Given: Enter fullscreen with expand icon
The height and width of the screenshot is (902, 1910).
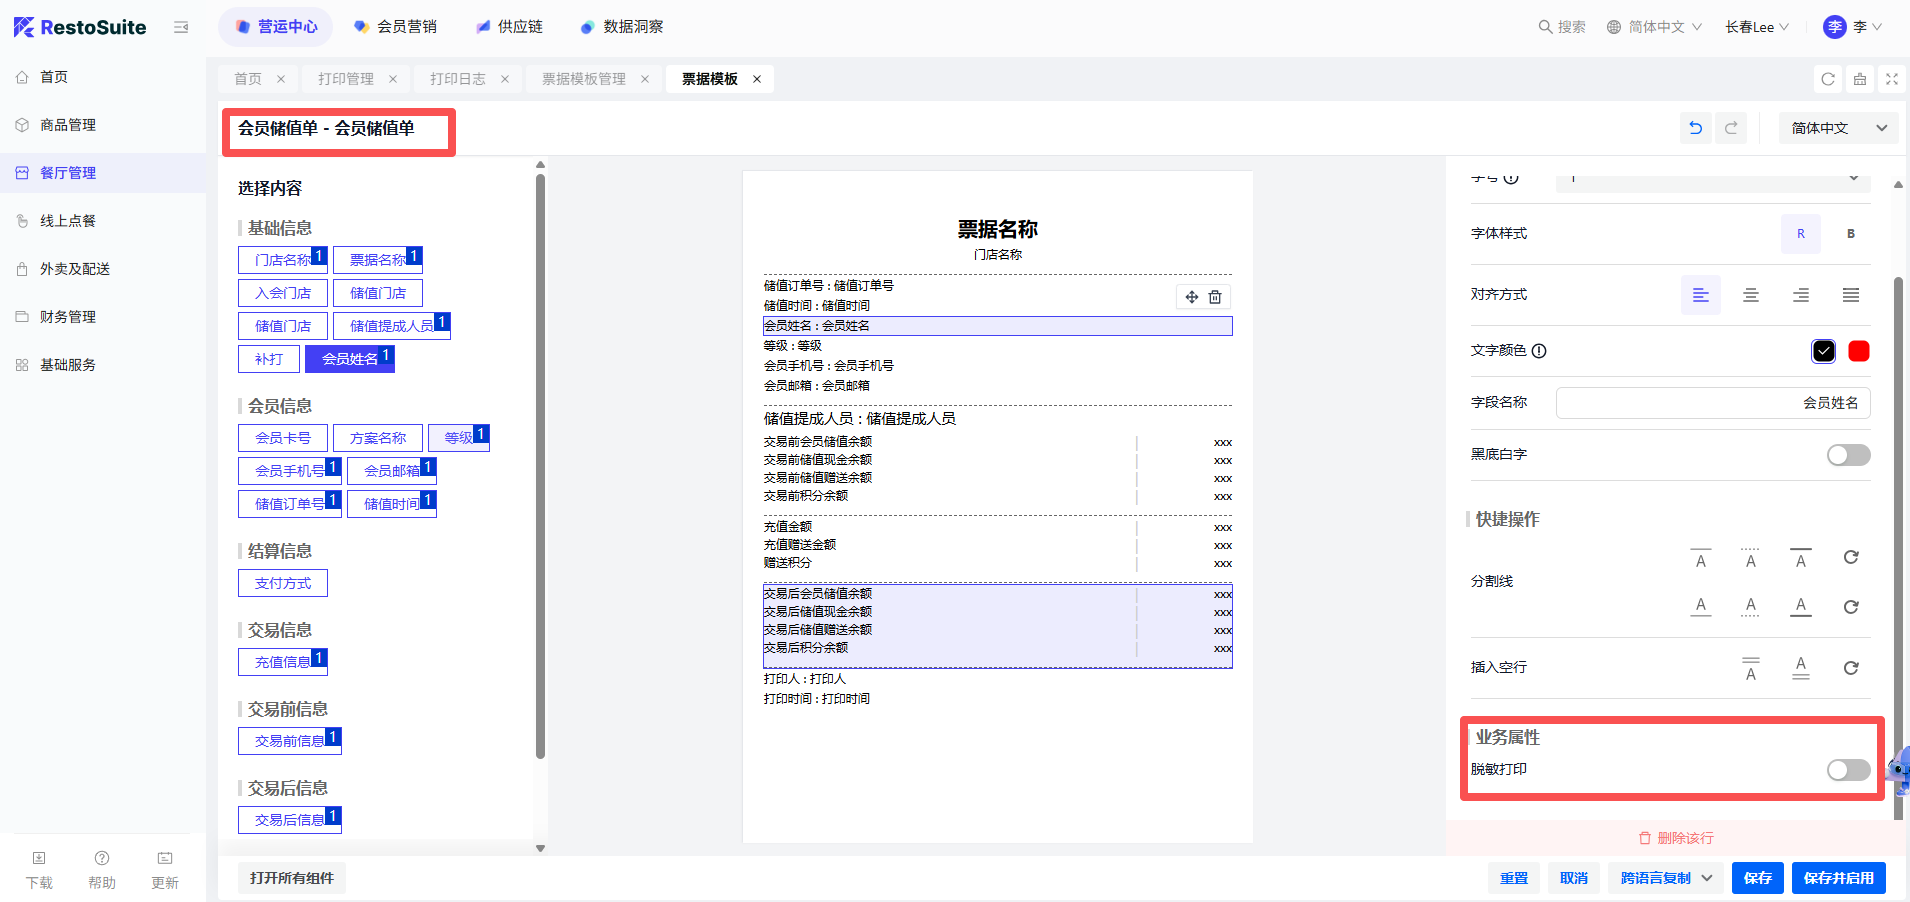Looking at the screenshot, I should pos(1891,79).
